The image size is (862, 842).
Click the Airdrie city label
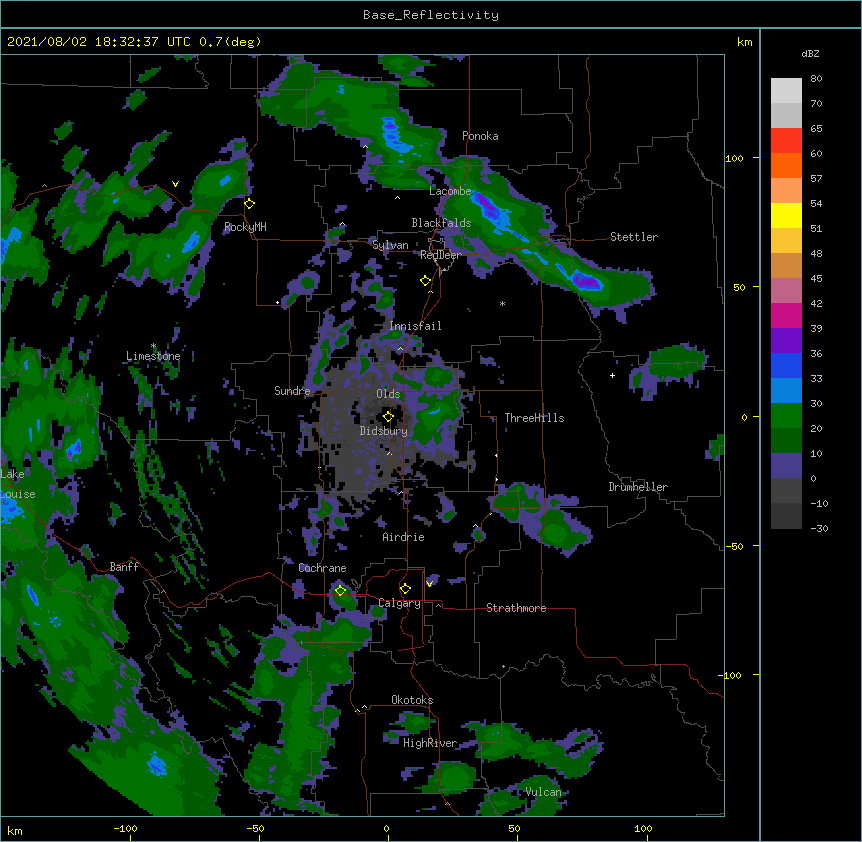(403, 537)
